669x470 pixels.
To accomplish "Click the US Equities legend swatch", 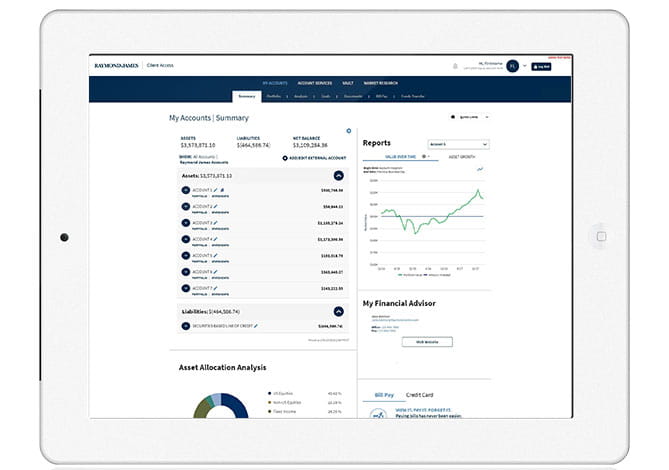I will coord(270,394).
